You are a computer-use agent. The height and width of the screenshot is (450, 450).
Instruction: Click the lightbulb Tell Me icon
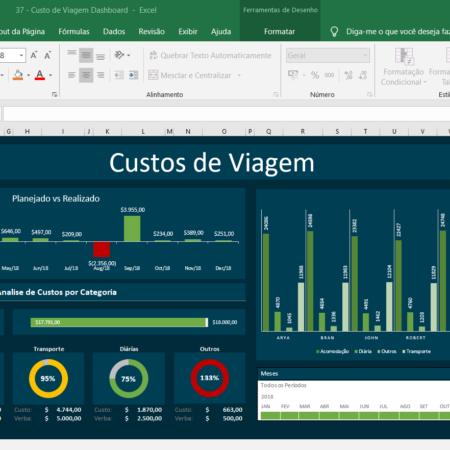[334, 32]
